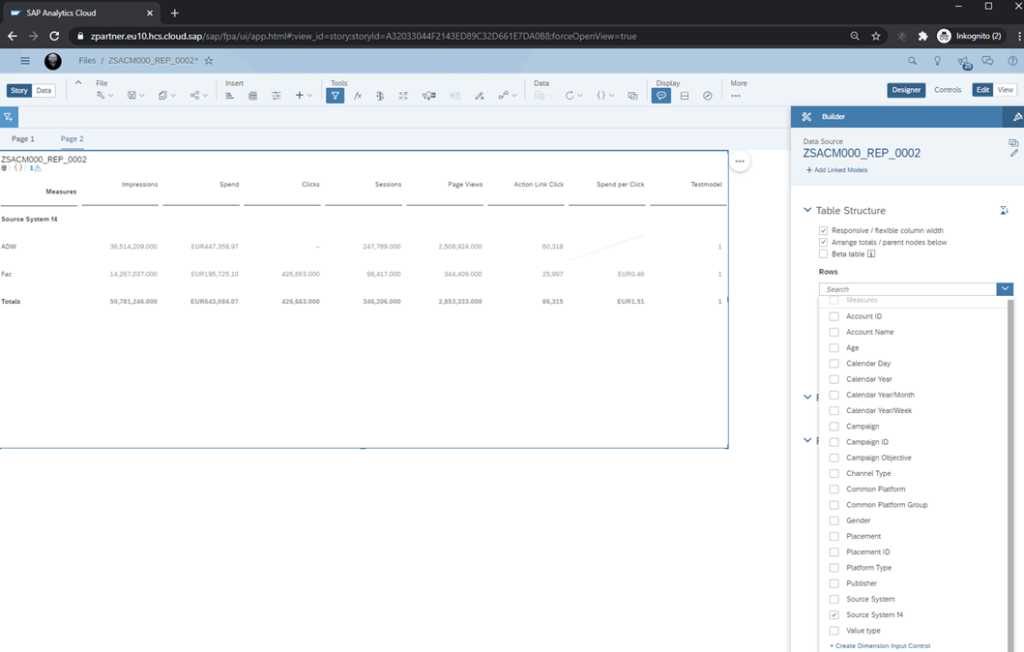Switch to the Styling paintbrush panel

tap(1016, 117)
